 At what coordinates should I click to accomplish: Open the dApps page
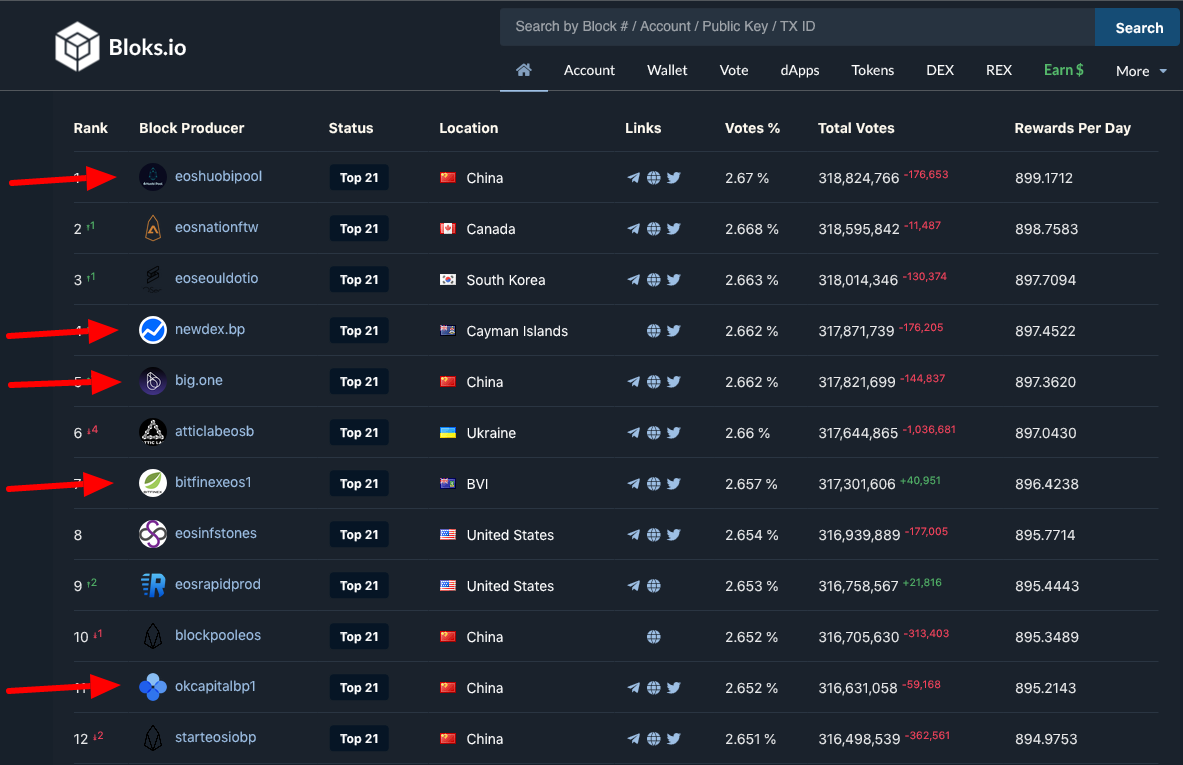800,70
